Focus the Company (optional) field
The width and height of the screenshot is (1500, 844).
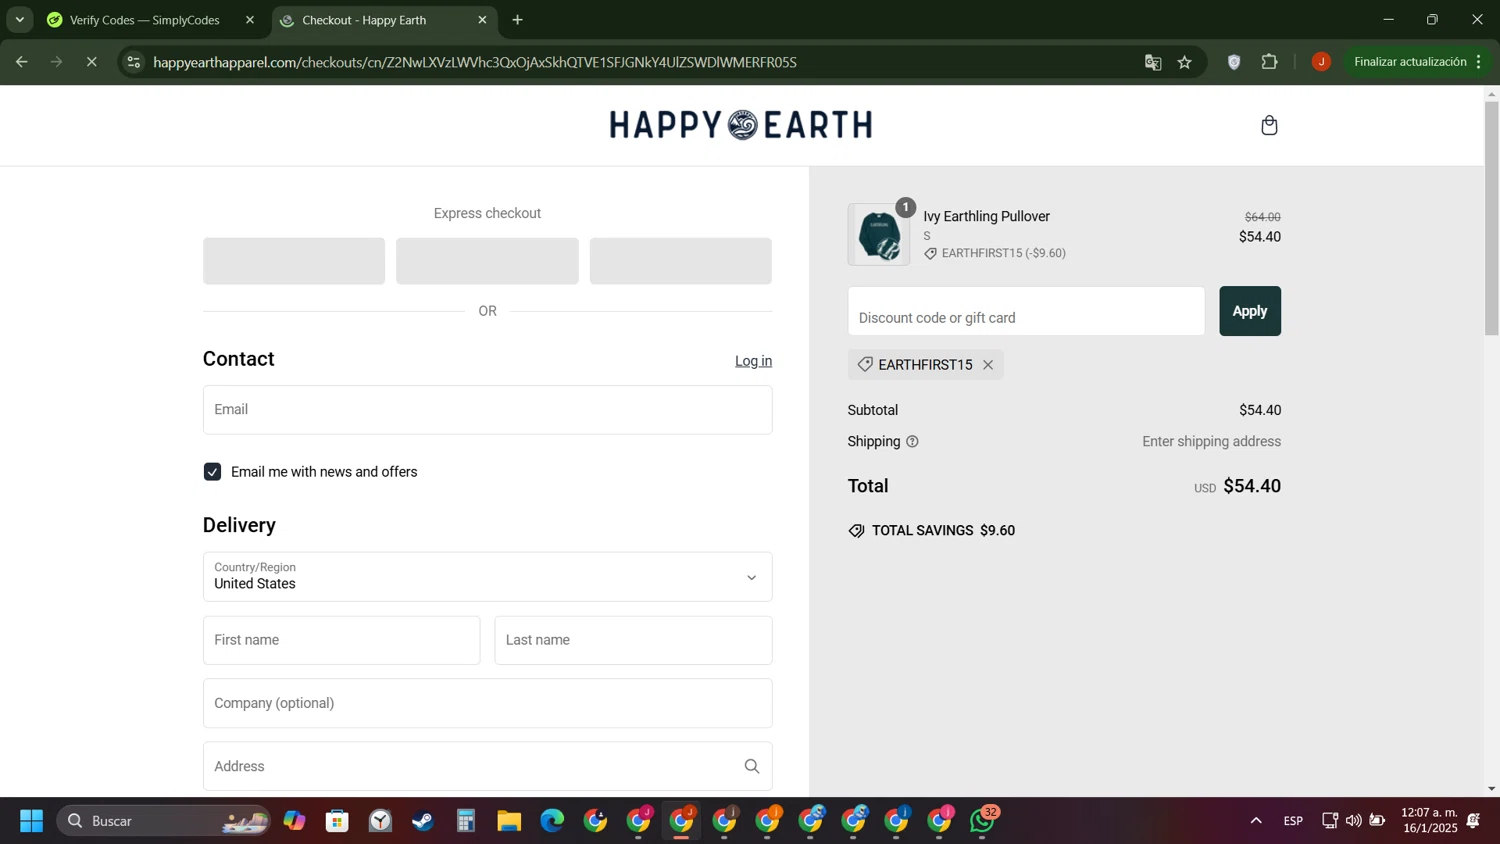tap(487, 703)
